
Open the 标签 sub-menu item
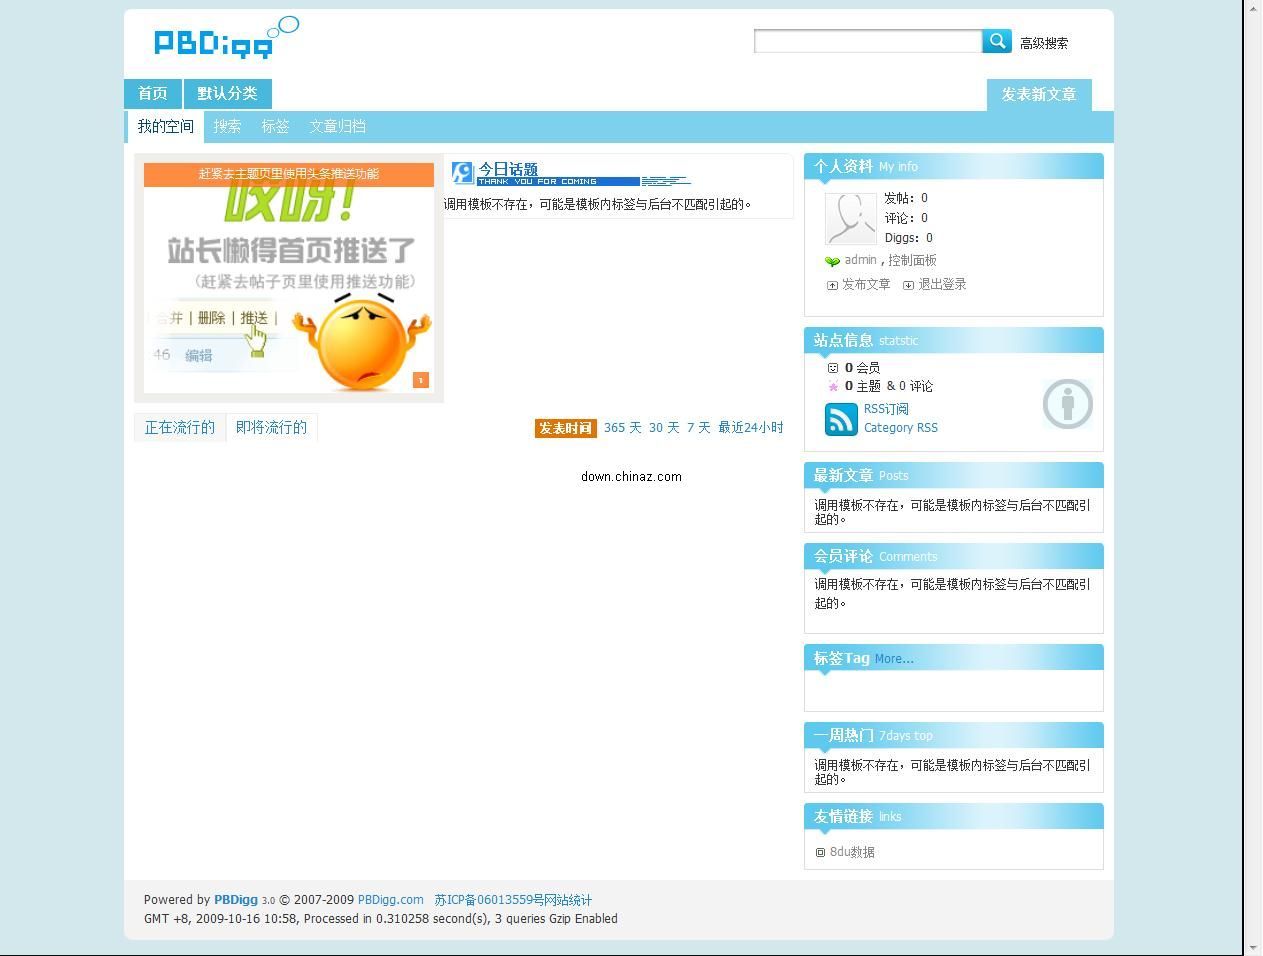click(275, 127)
